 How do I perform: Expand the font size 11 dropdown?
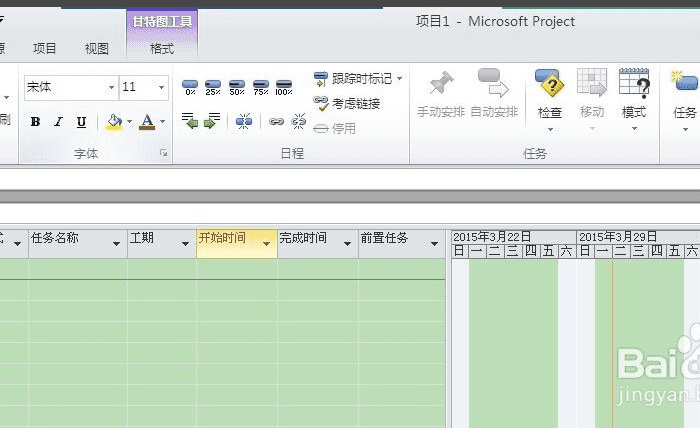coord(160,88)
